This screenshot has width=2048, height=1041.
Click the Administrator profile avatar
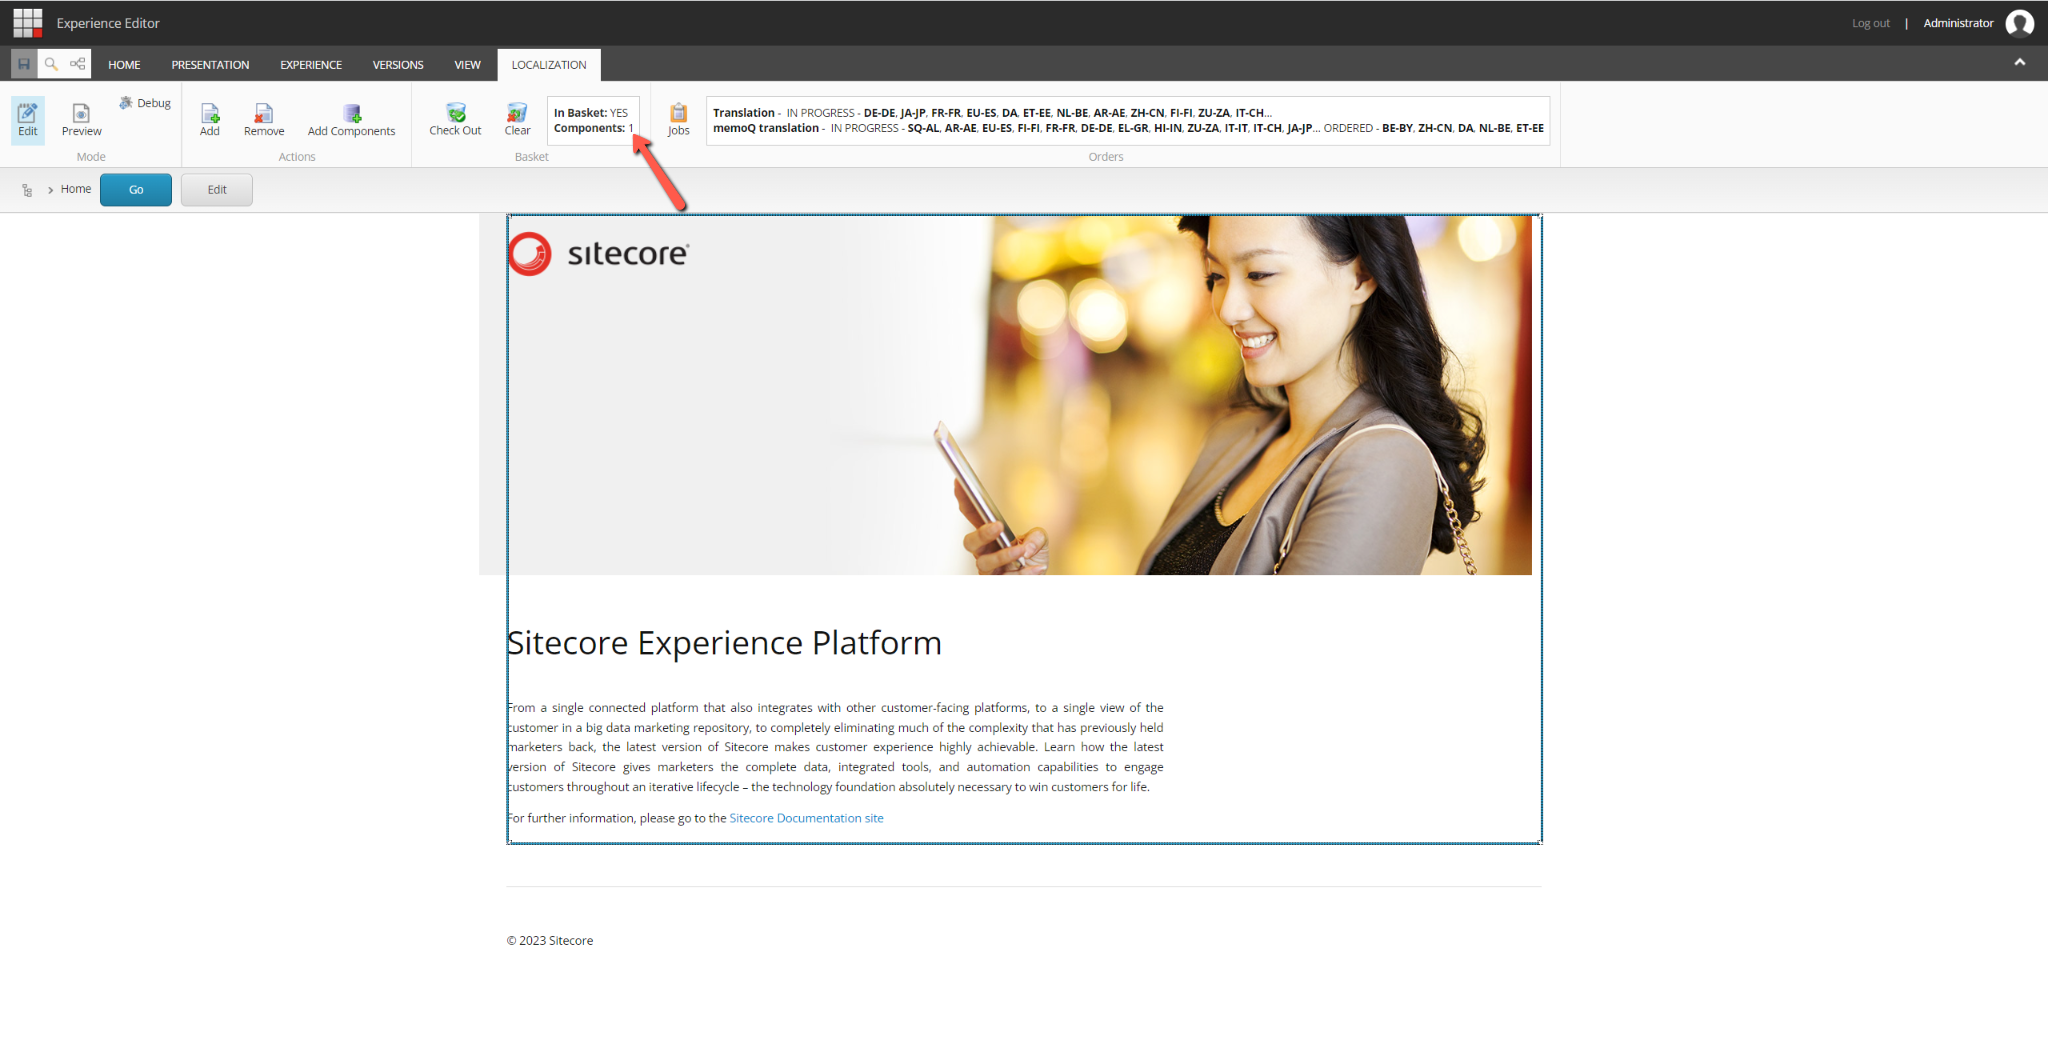pyautogui.click(x=2019, y=23)
